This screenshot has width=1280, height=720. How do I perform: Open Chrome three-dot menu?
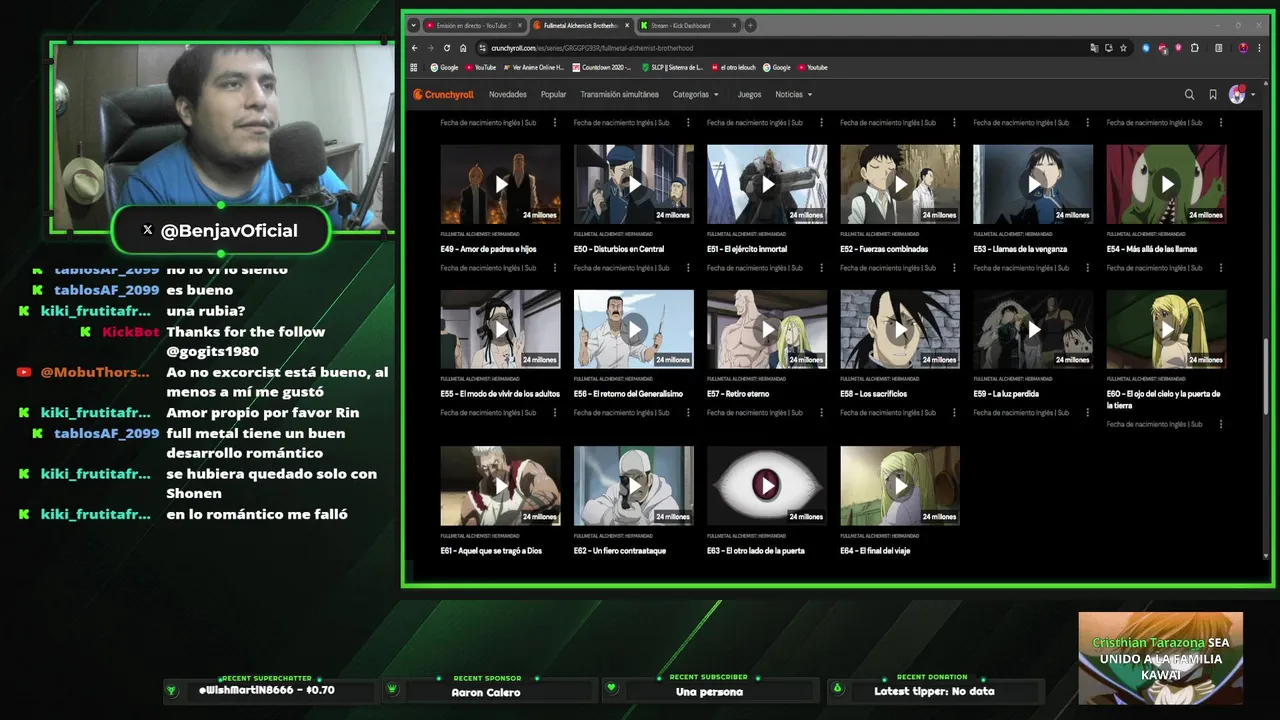tap(1258, 47)
